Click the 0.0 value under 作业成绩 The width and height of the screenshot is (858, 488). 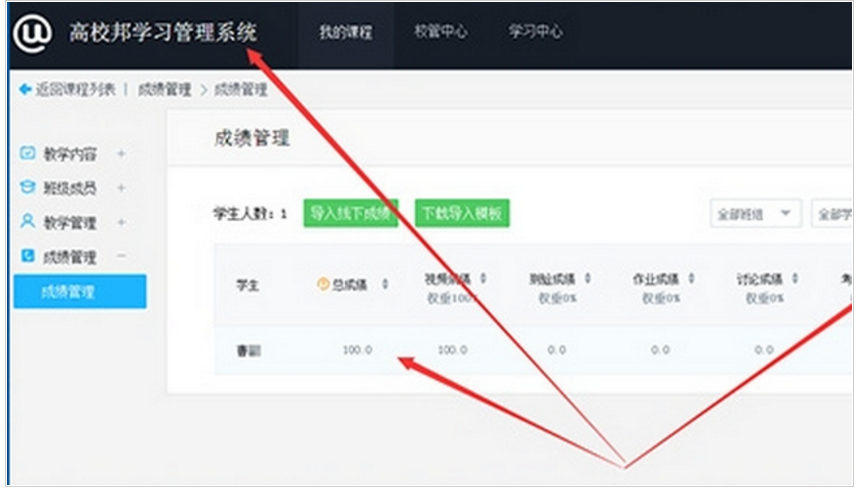660,350
